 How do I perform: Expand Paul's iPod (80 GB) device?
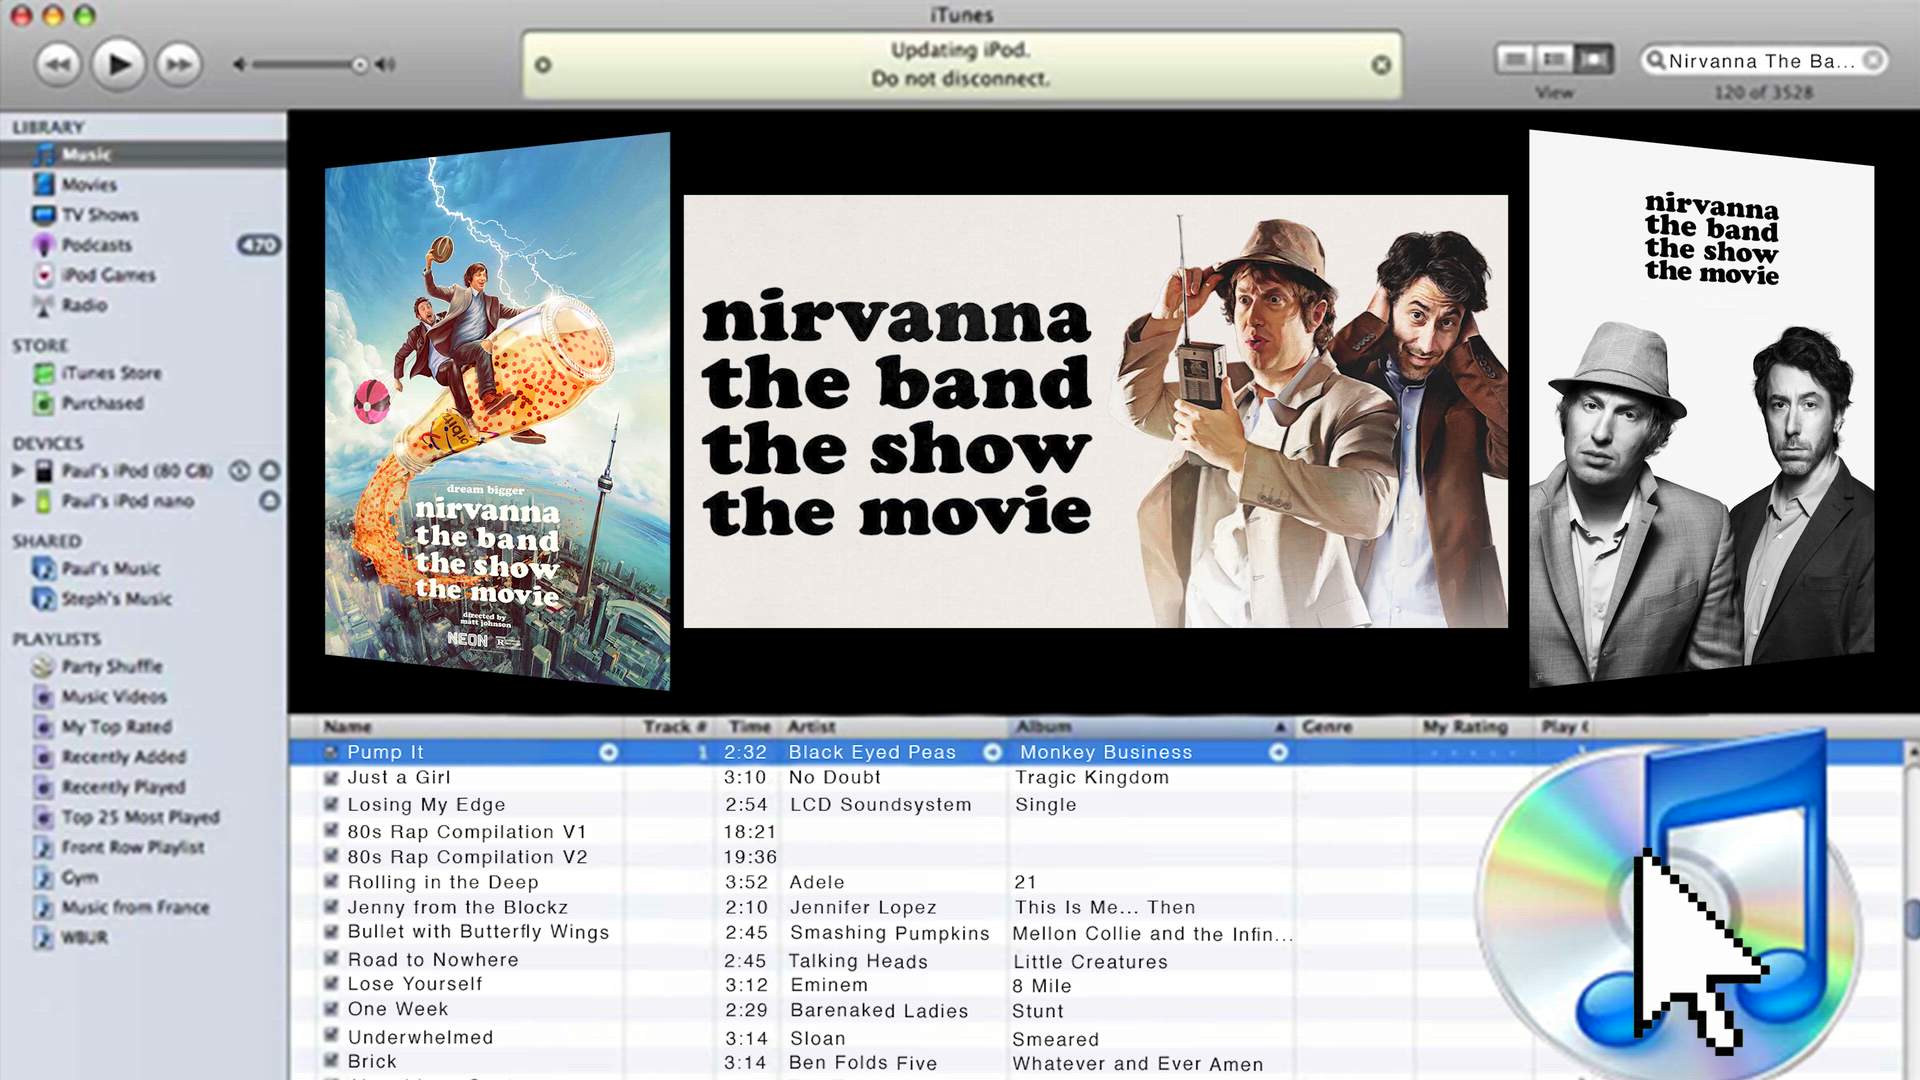point(18,470)
